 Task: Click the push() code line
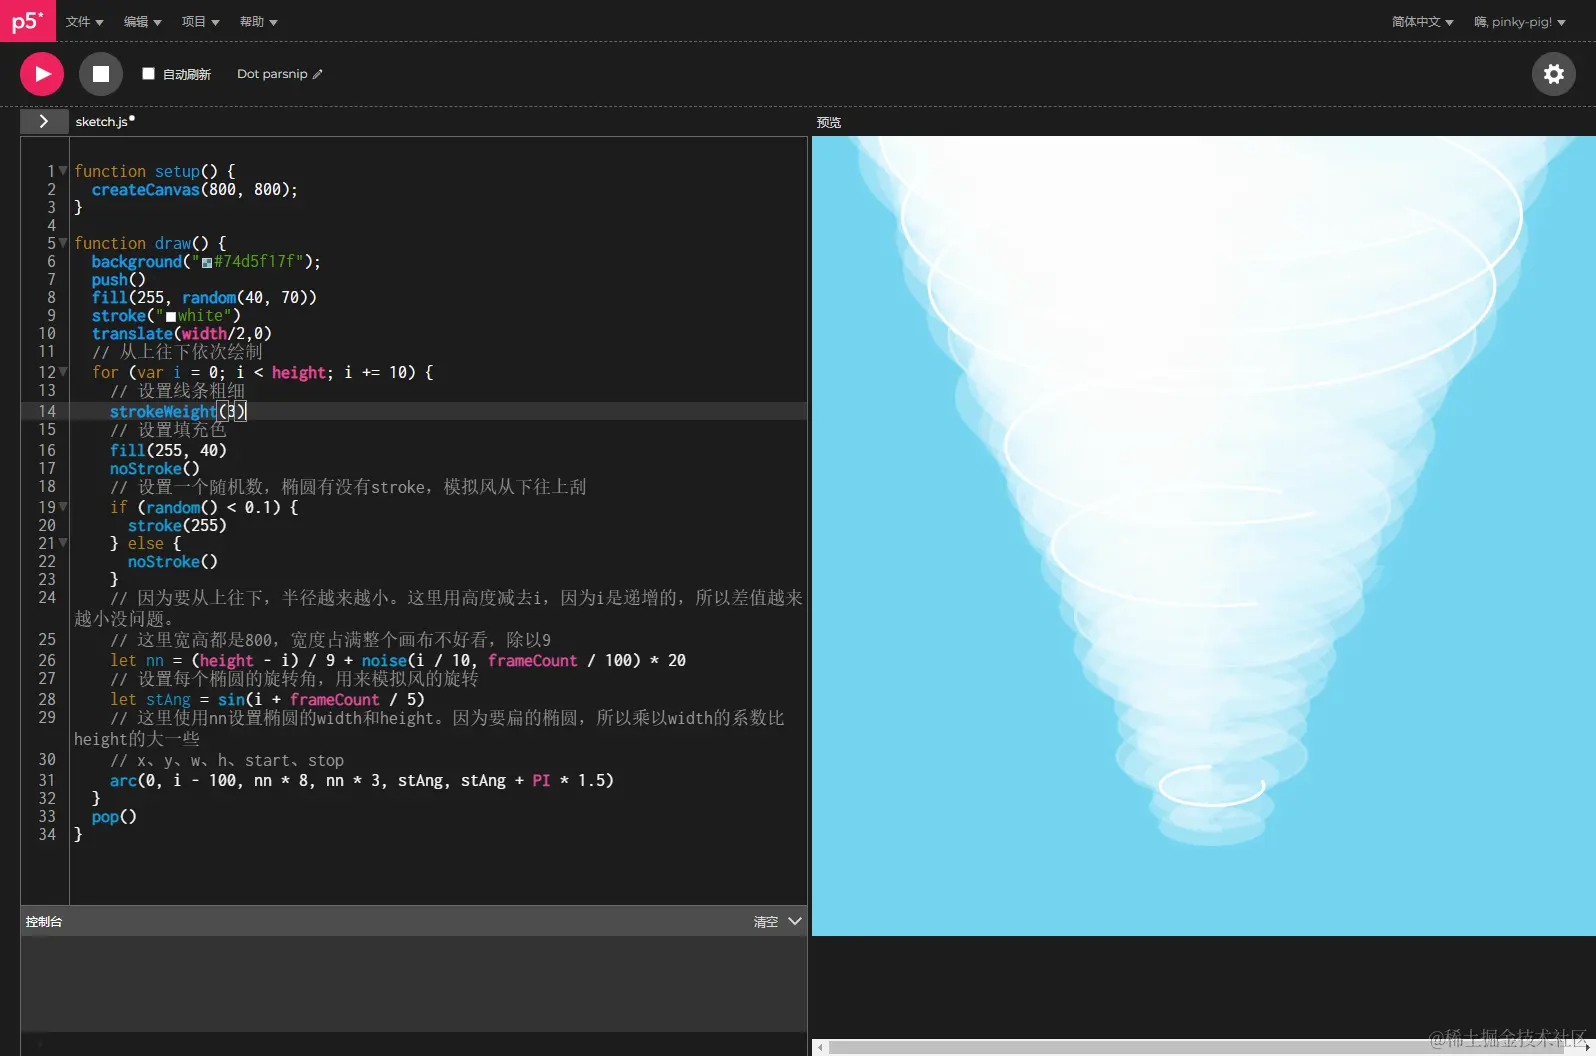118,280
